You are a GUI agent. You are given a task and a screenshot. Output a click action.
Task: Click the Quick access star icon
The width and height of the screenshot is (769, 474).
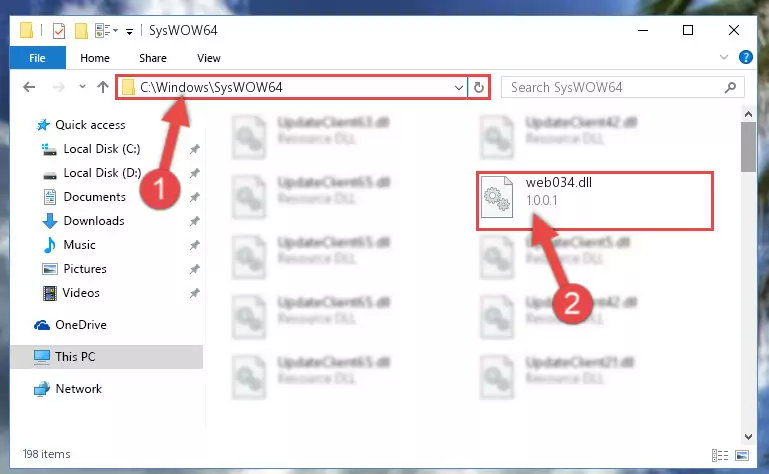click(x=43, y=125)
